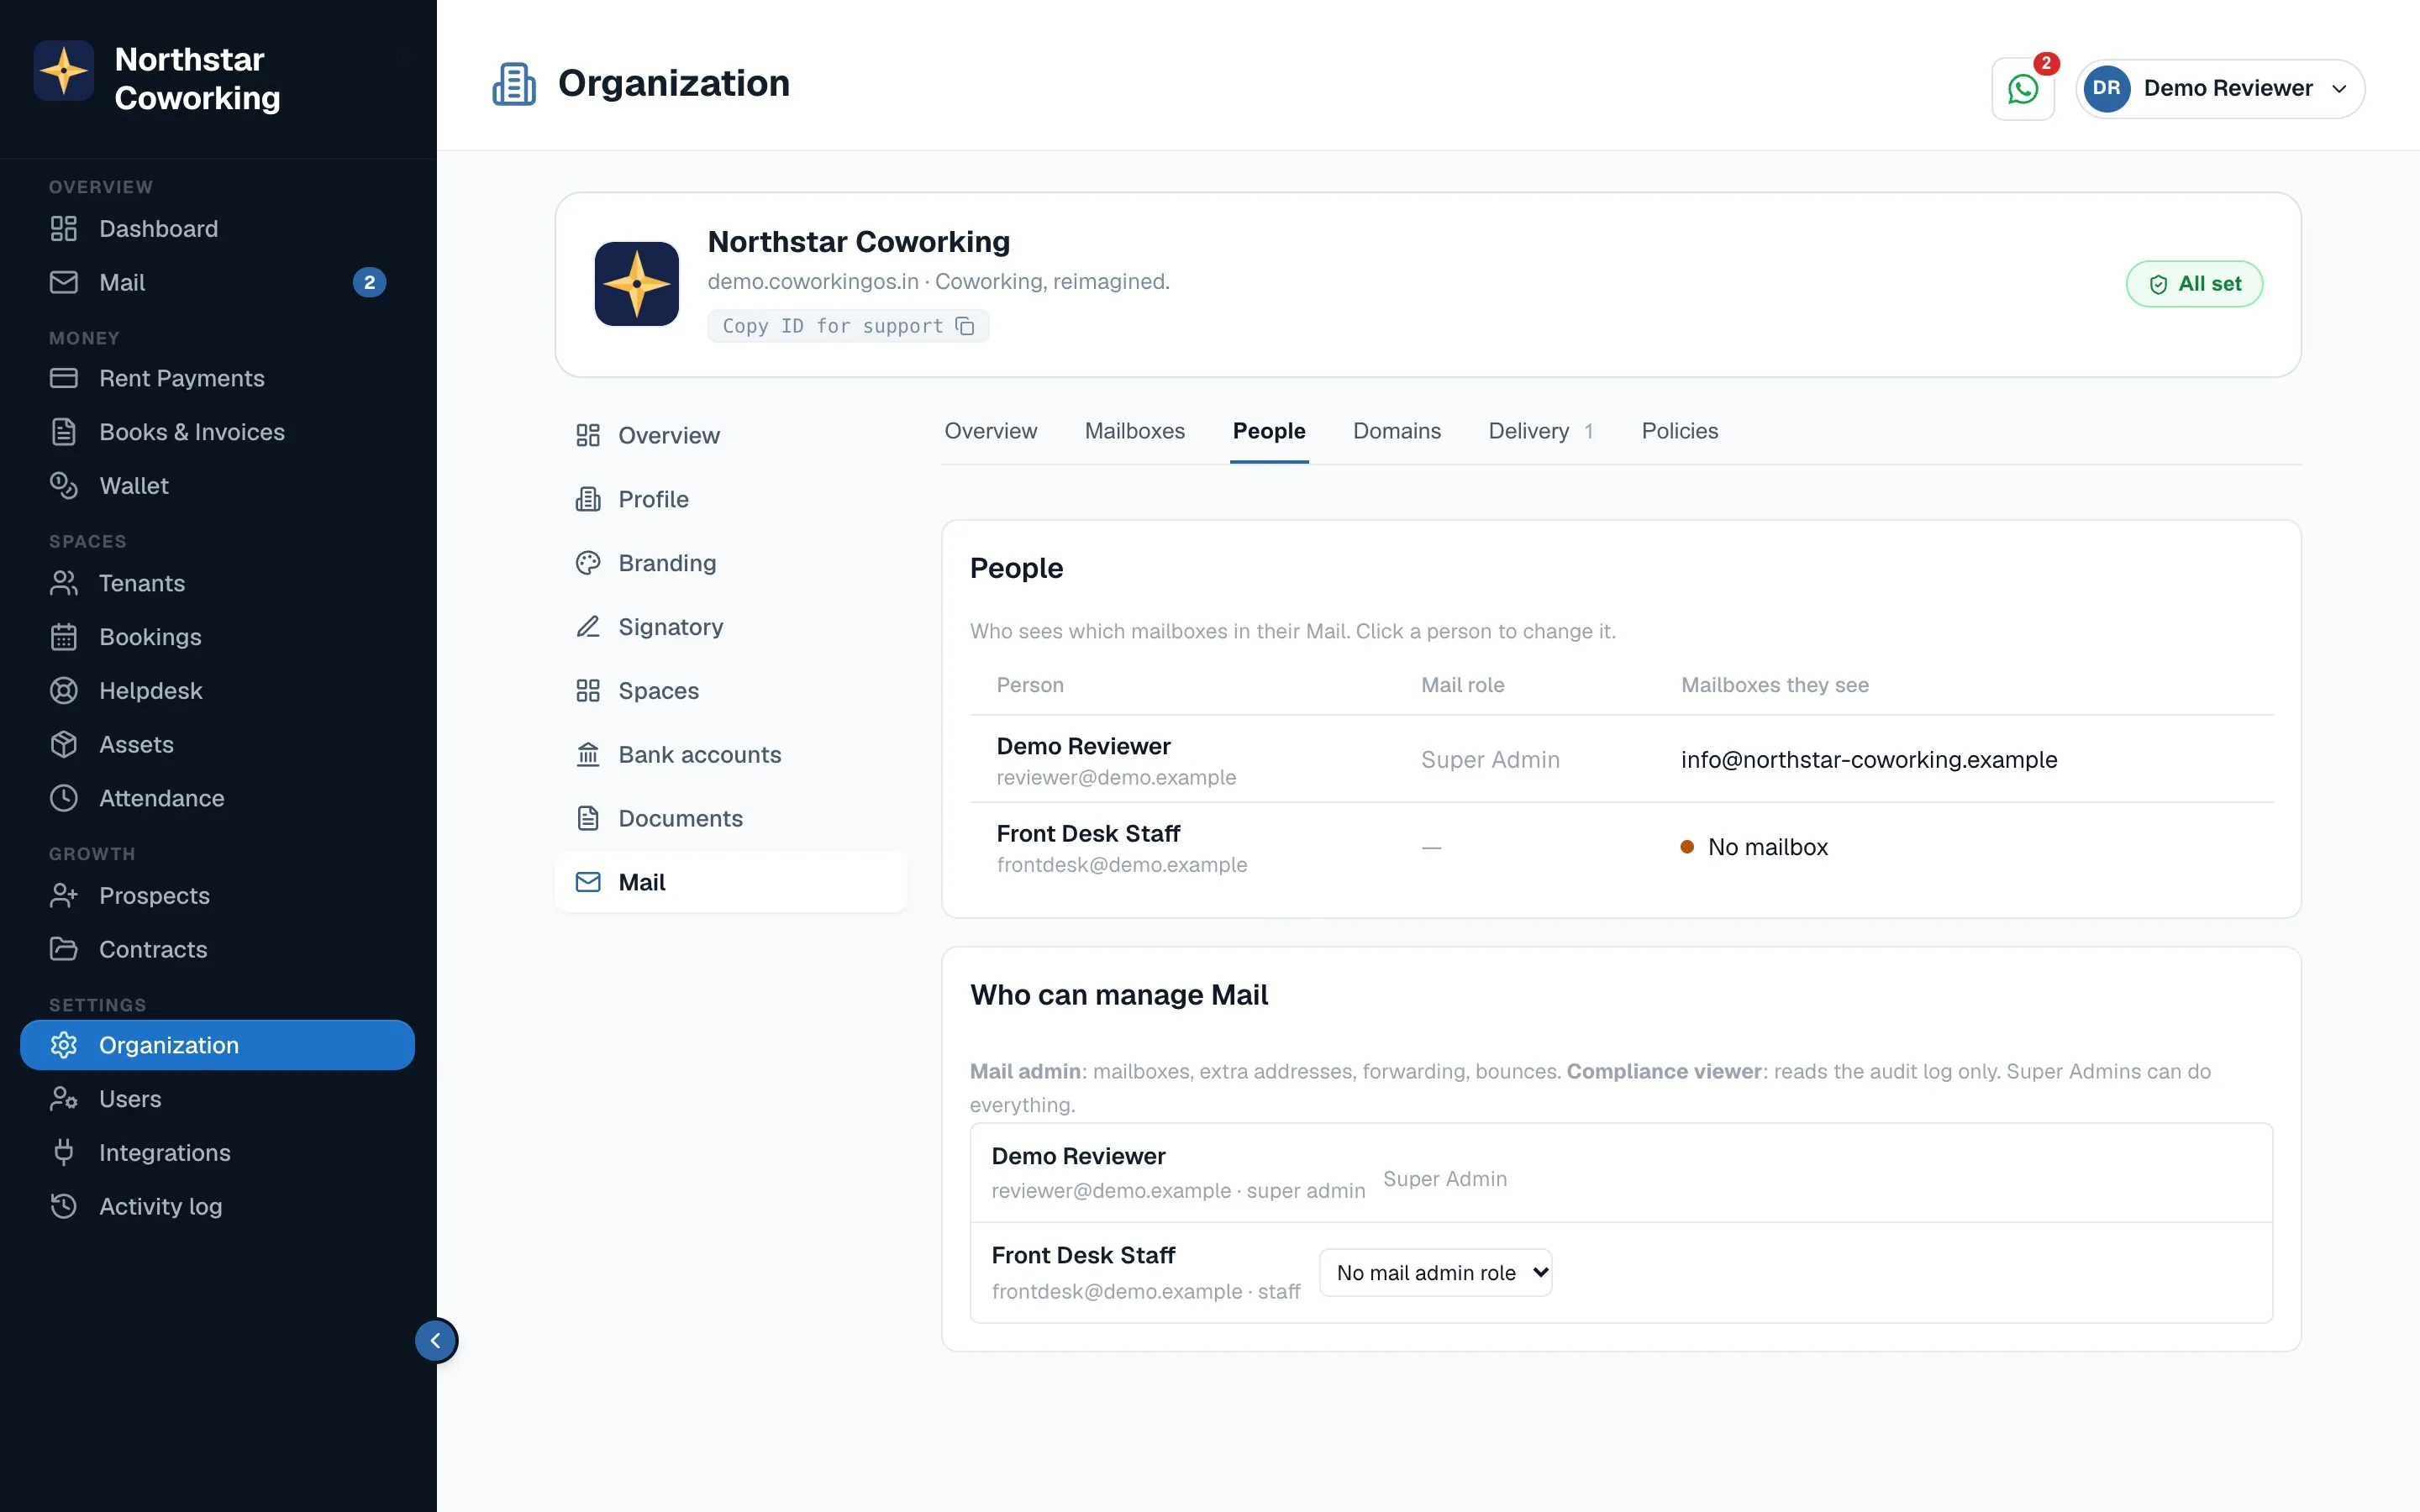Open Prospects in sidebar
Image resolution: width=2420 pixels, height=1512 pixels.
pyautogui.click(x=217, y=896)
